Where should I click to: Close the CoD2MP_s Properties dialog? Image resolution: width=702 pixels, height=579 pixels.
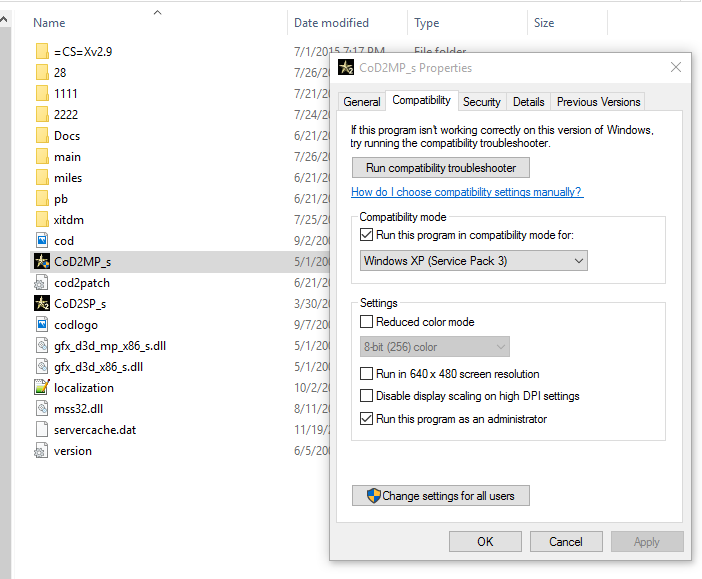click(x=676, y=67)
